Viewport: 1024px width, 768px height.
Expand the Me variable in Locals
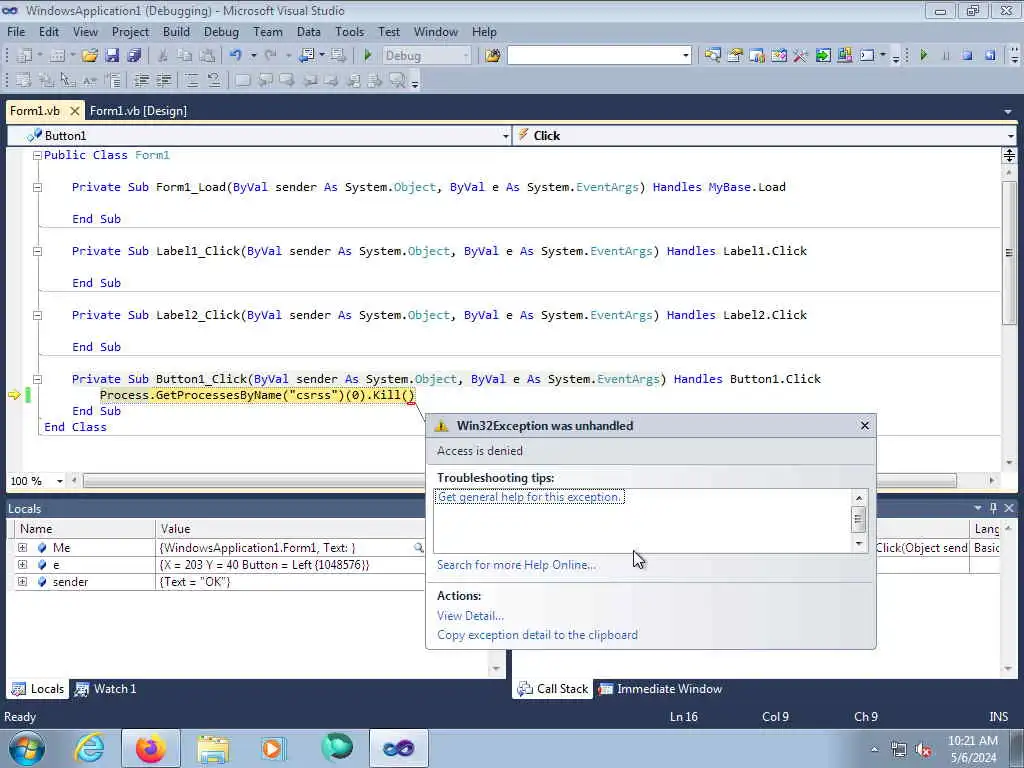coord(23,547)
